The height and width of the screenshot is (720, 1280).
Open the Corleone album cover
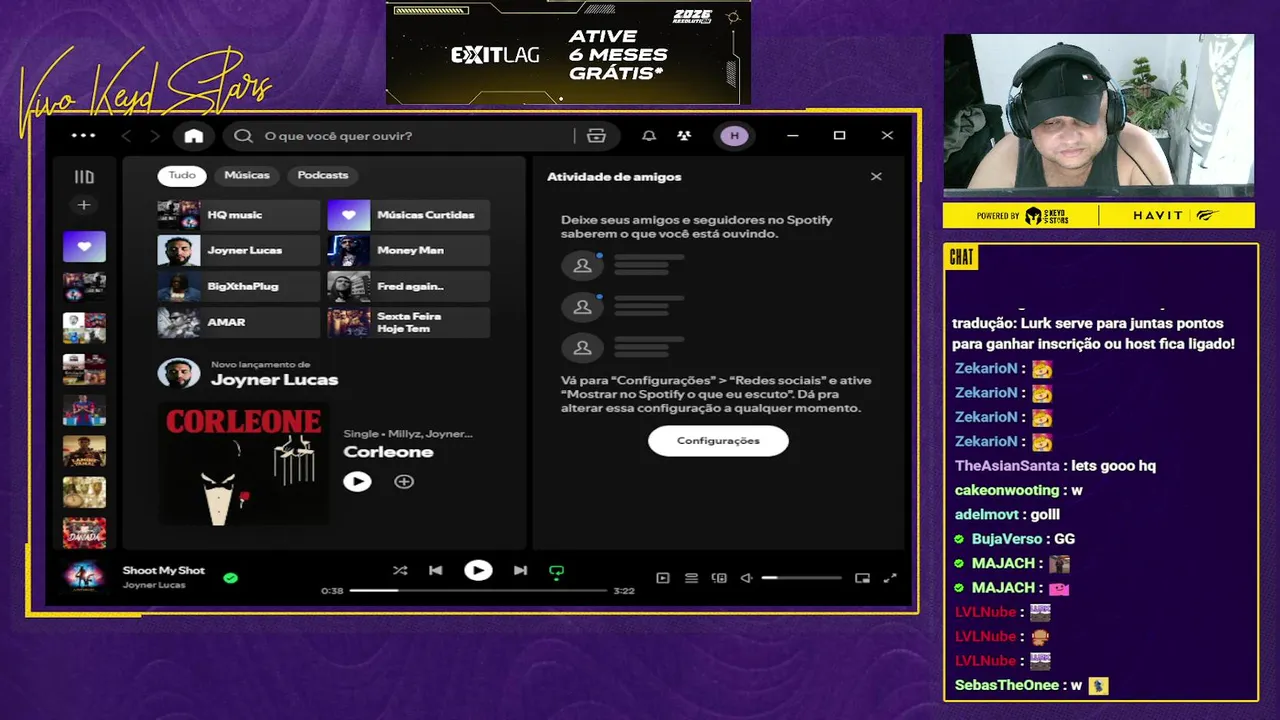[243, 463]
